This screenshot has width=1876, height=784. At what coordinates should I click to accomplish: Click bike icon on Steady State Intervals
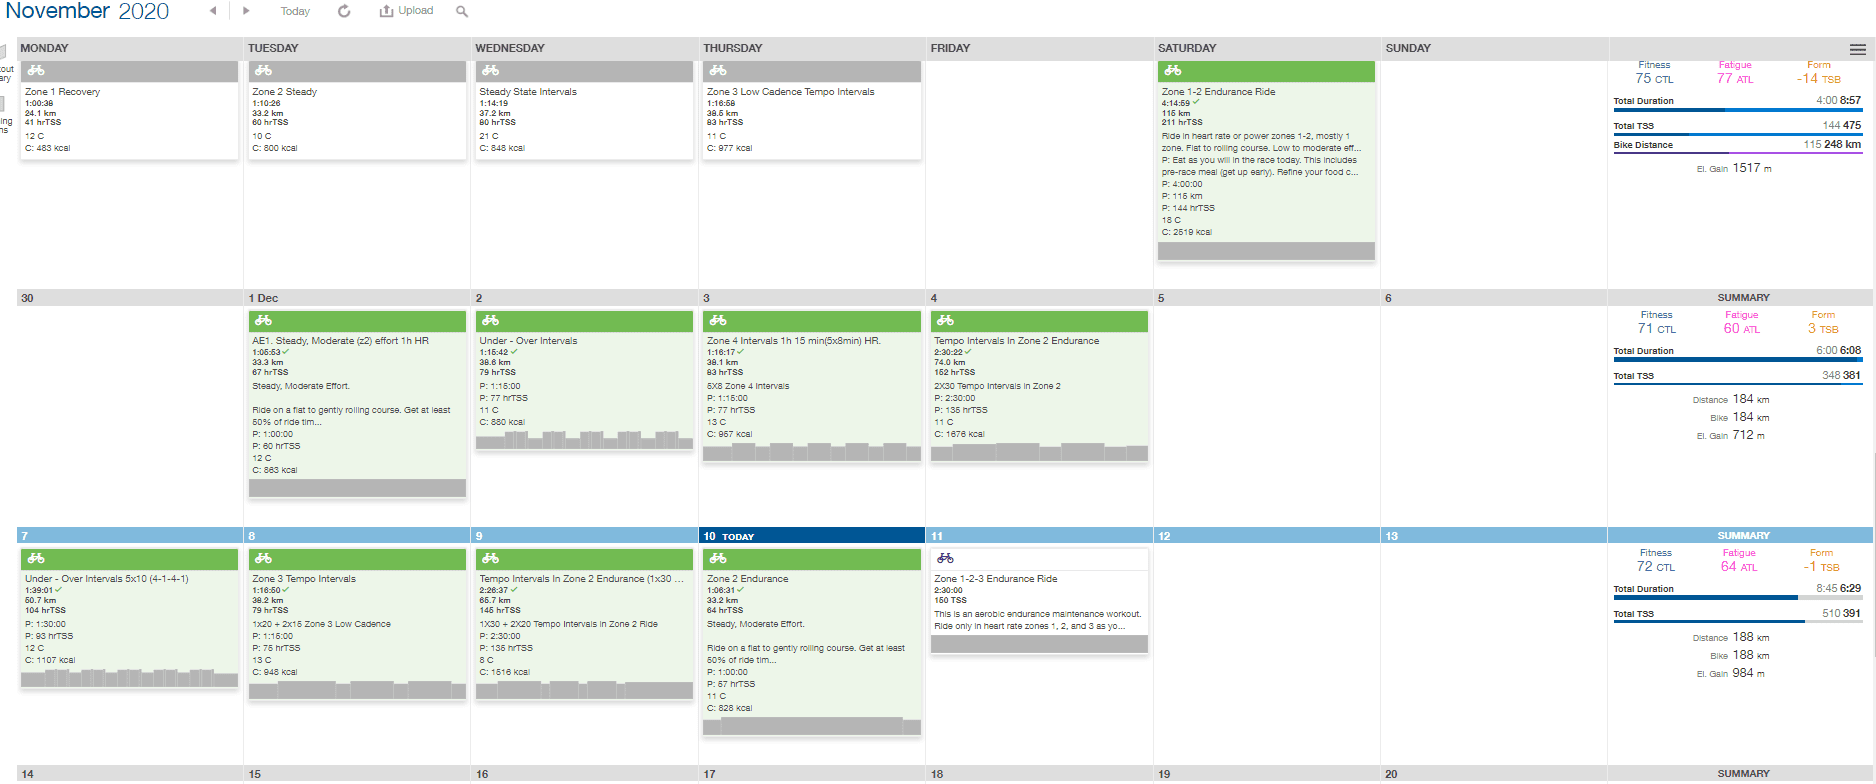tap(490, 71)
